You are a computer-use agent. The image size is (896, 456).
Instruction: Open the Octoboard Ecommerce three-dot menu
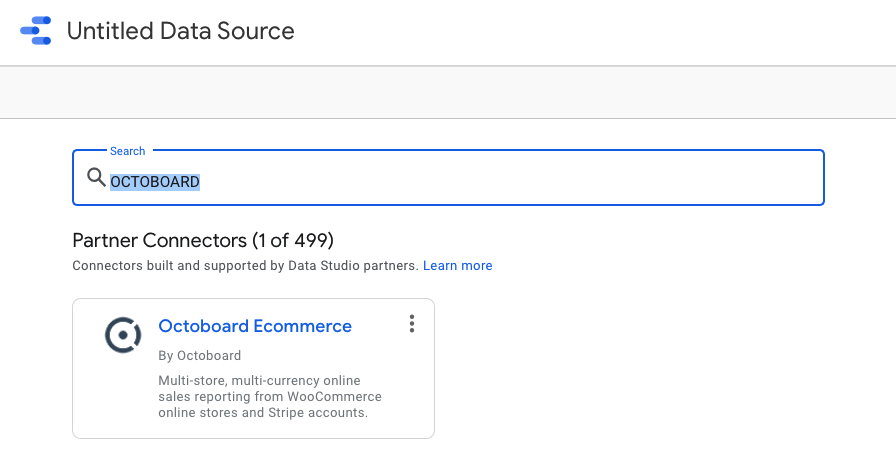411,324
